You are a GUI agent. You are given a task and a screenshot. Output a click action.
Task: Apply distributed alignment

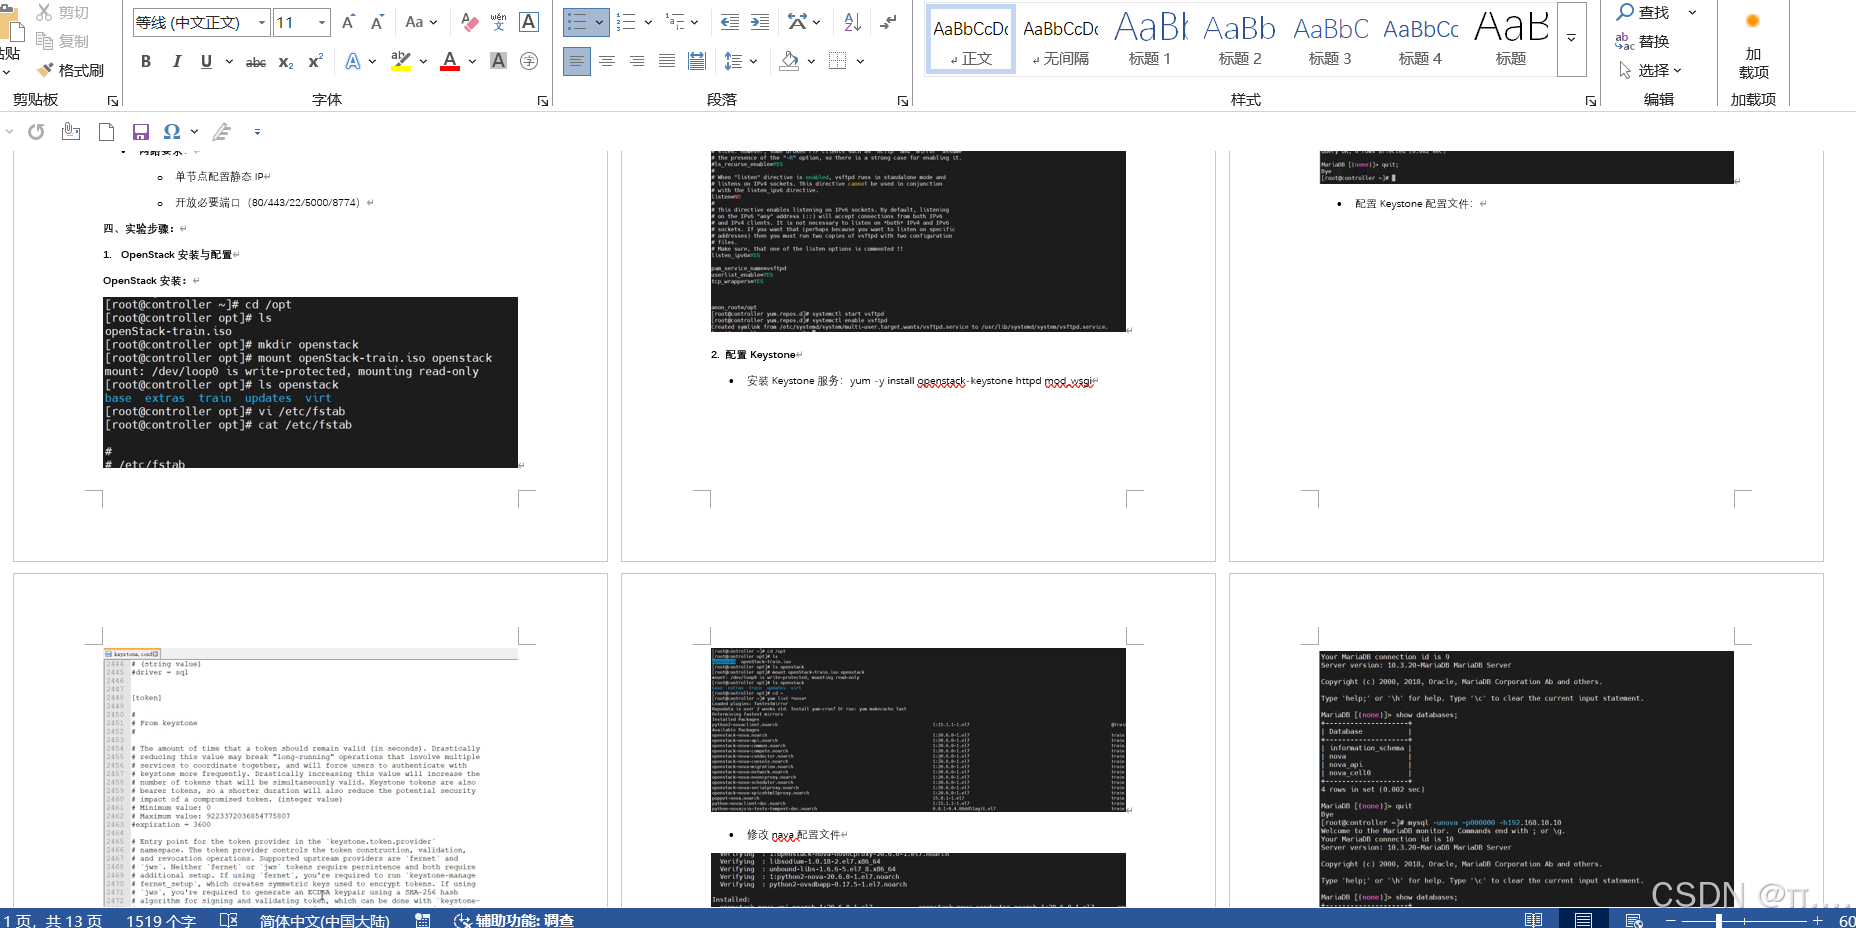(697, 62)
